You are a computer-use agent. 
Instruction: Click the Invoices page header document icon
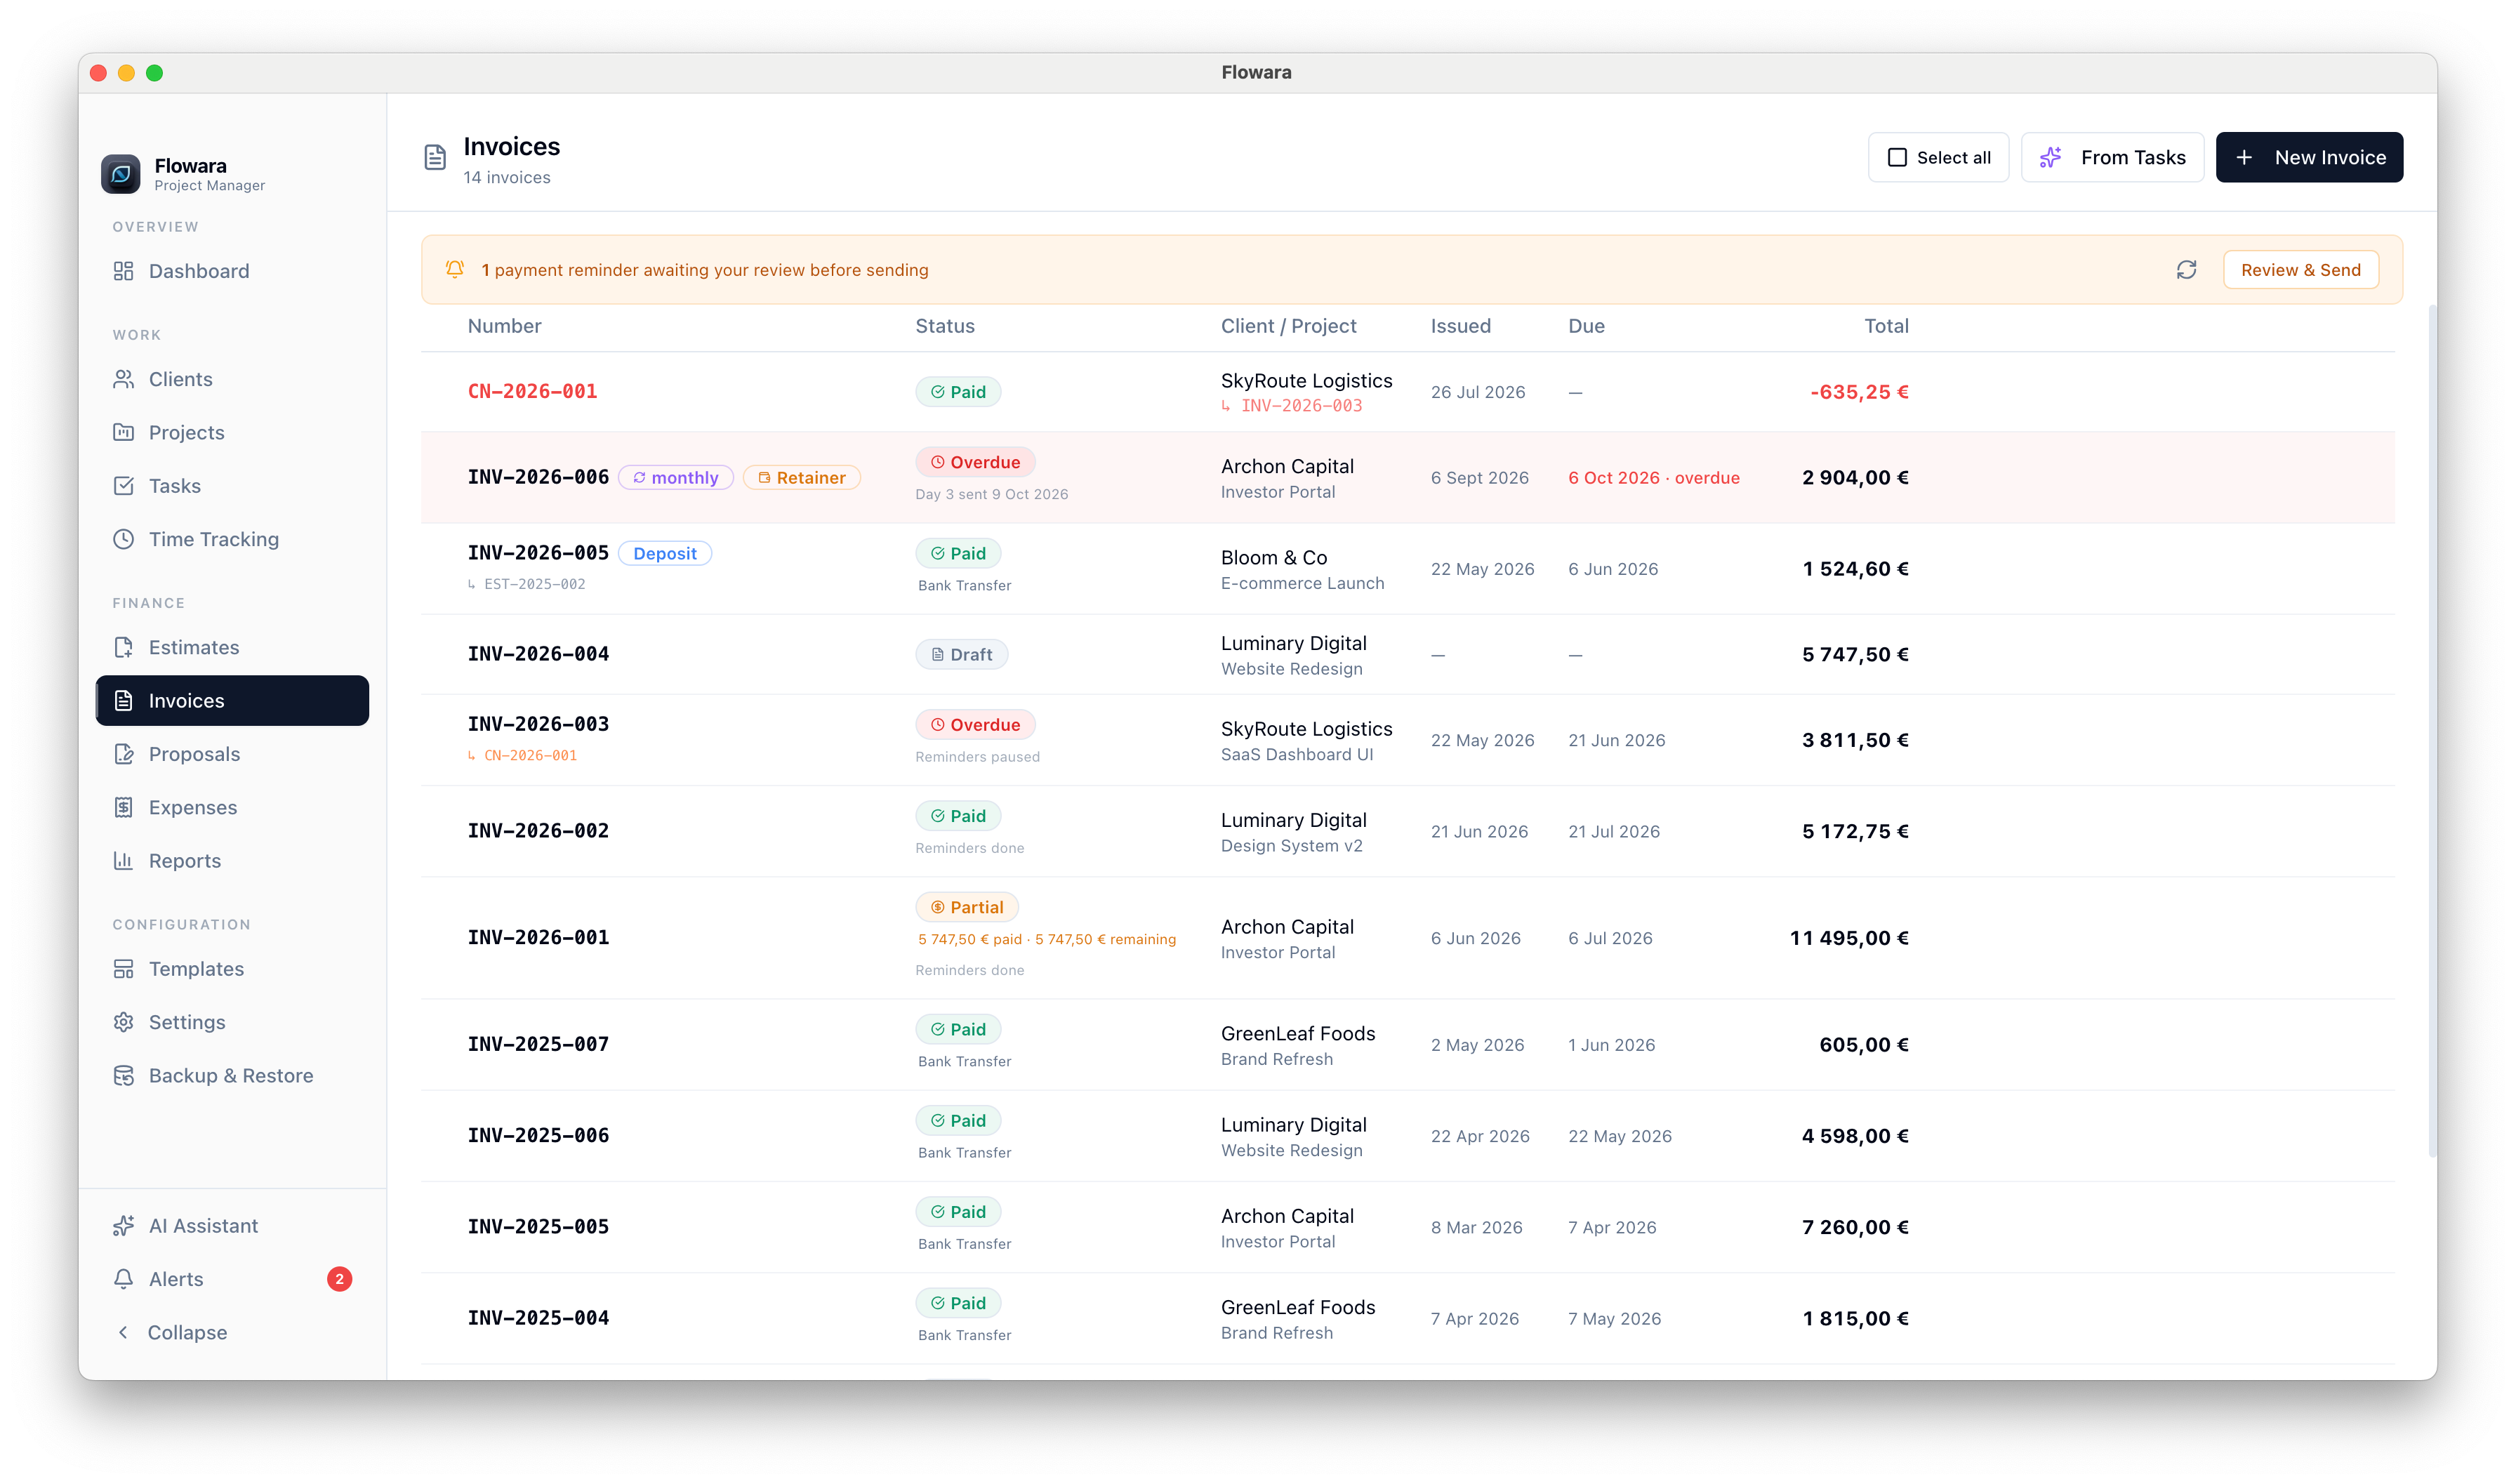(x=435, y=158)
